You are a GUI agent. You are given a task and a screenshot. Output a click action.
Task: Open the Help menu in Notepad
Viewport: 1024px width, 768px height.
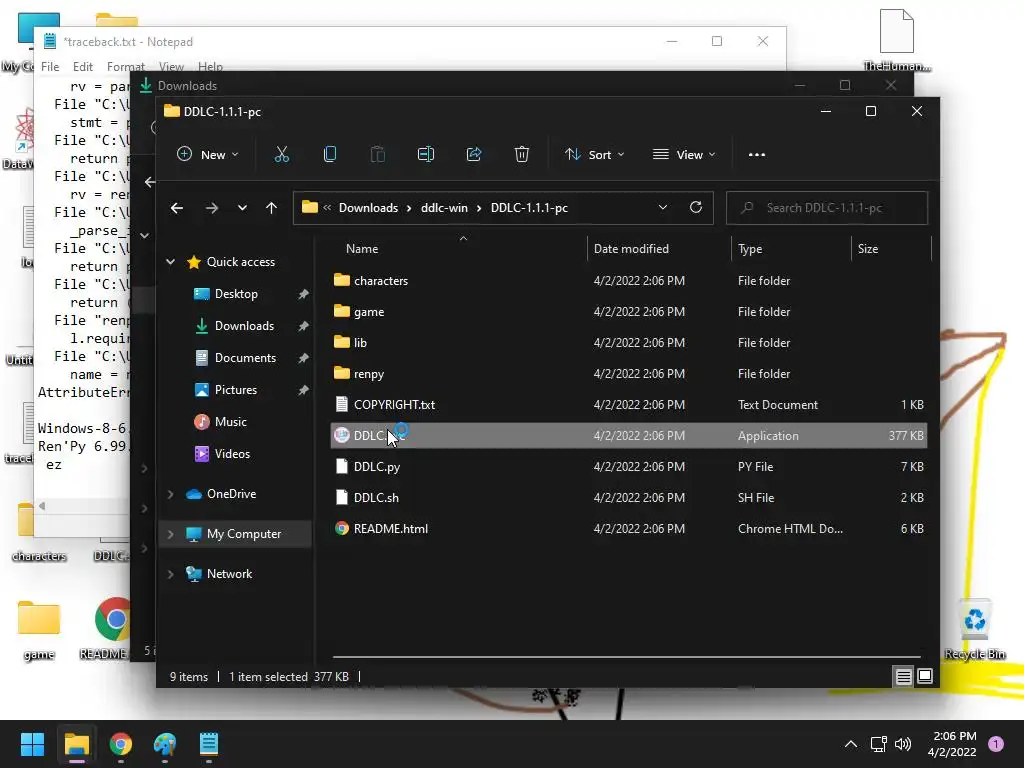click(210, 67)
